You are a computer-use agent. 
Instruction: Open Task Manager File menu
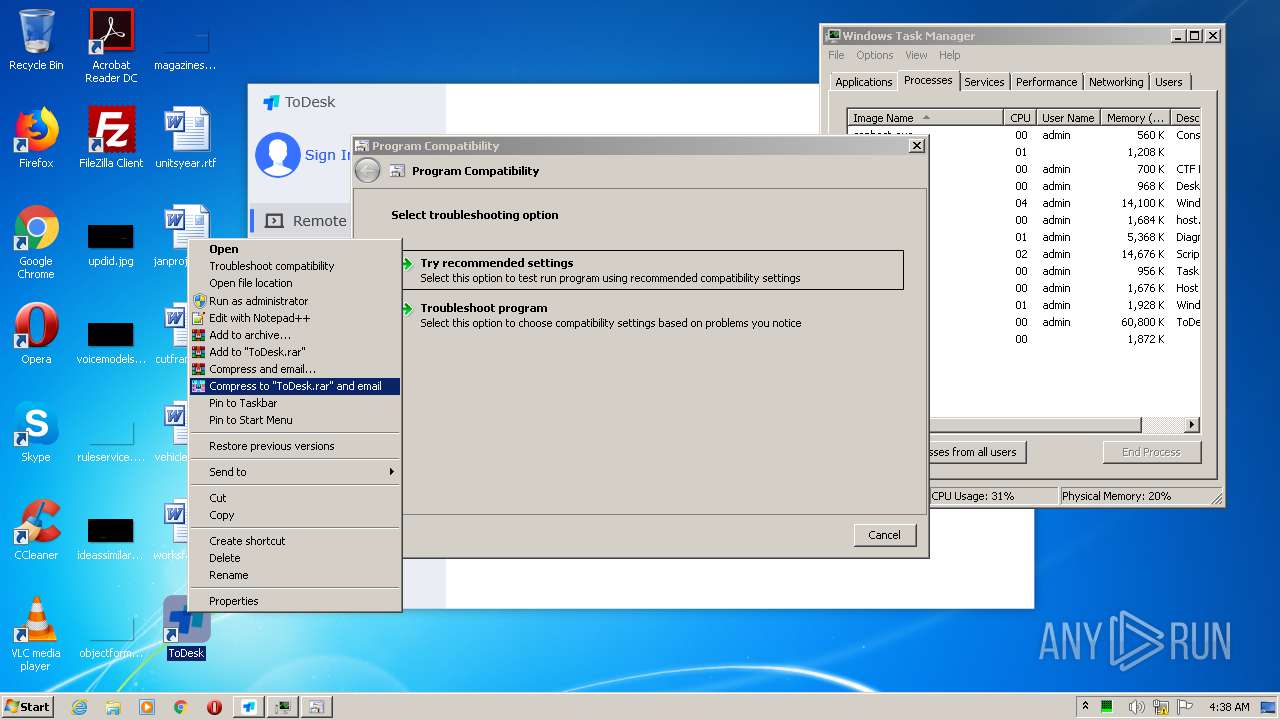tap(836, 55)
